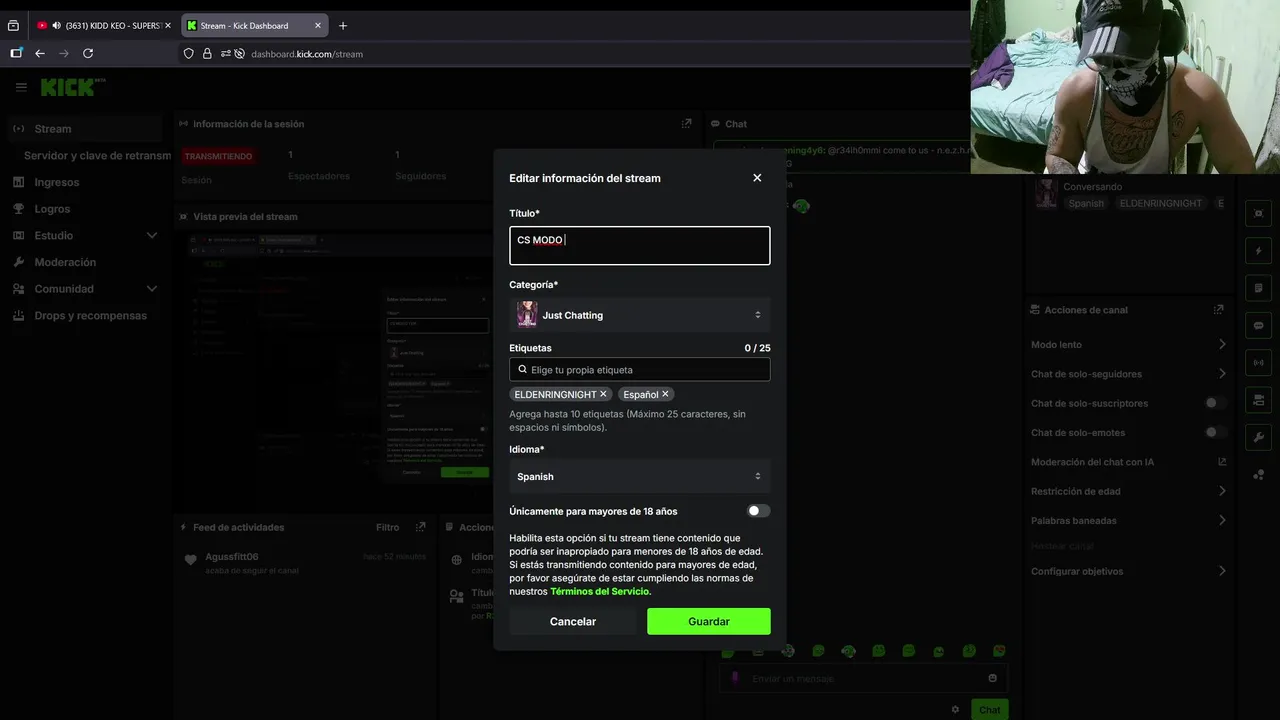Open the Idioma dropdown showing Spanish
1280x720 pixels.
point(640,476)
